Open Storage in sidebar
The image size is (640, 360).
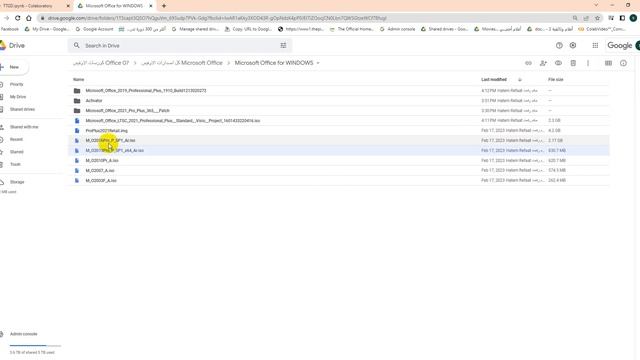click(x=17, y=182)
